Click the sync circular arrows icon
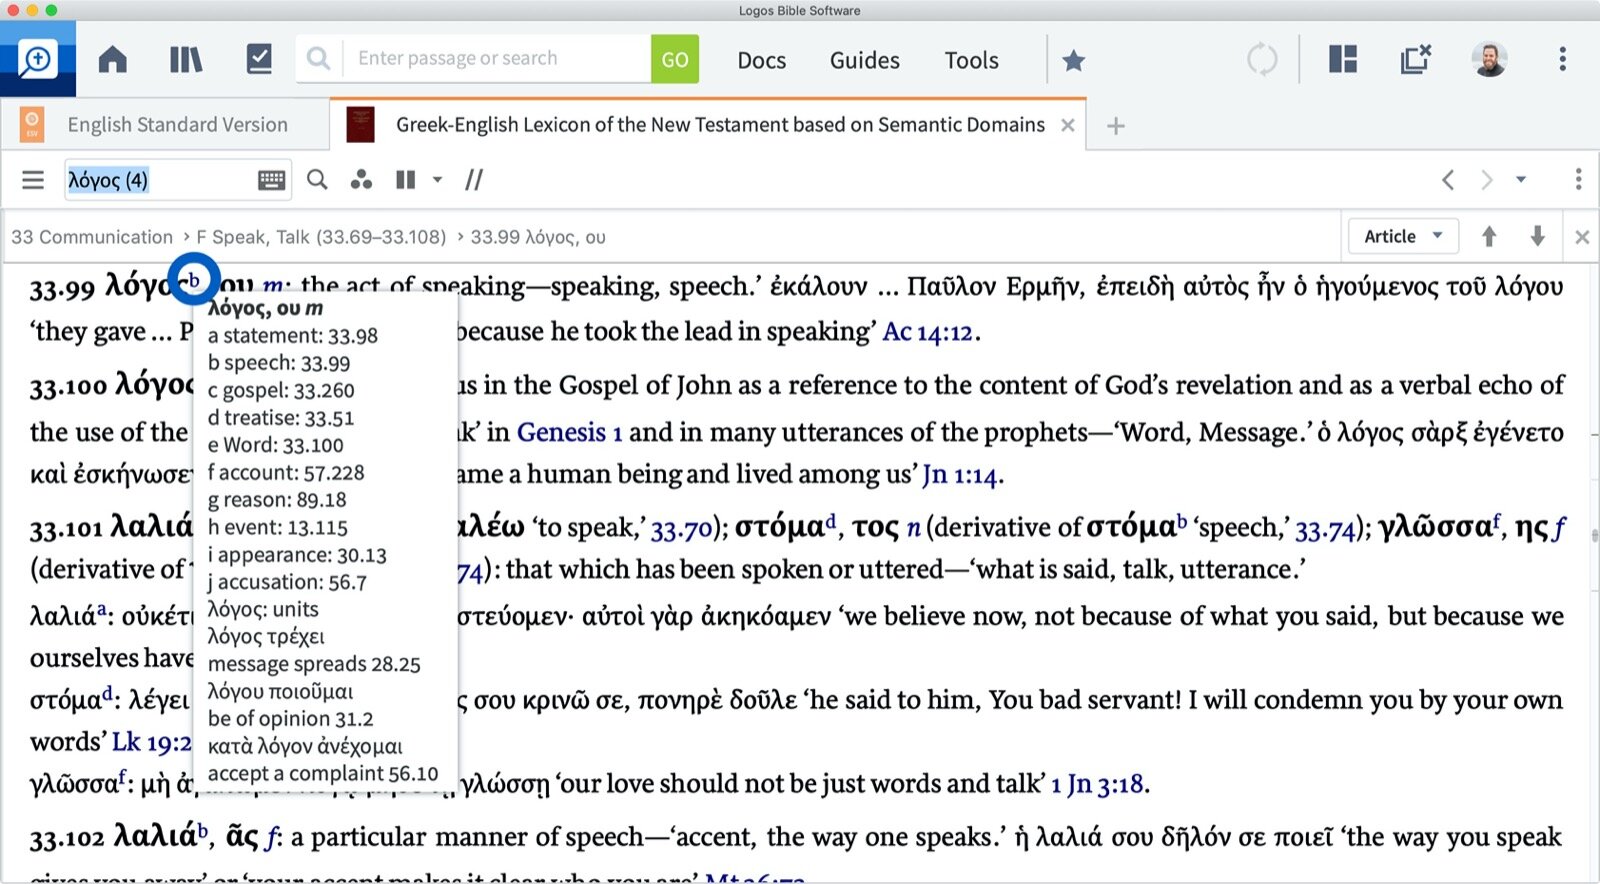The height and width of the screenshot is (884, 1600). [x=1262, y=60]
